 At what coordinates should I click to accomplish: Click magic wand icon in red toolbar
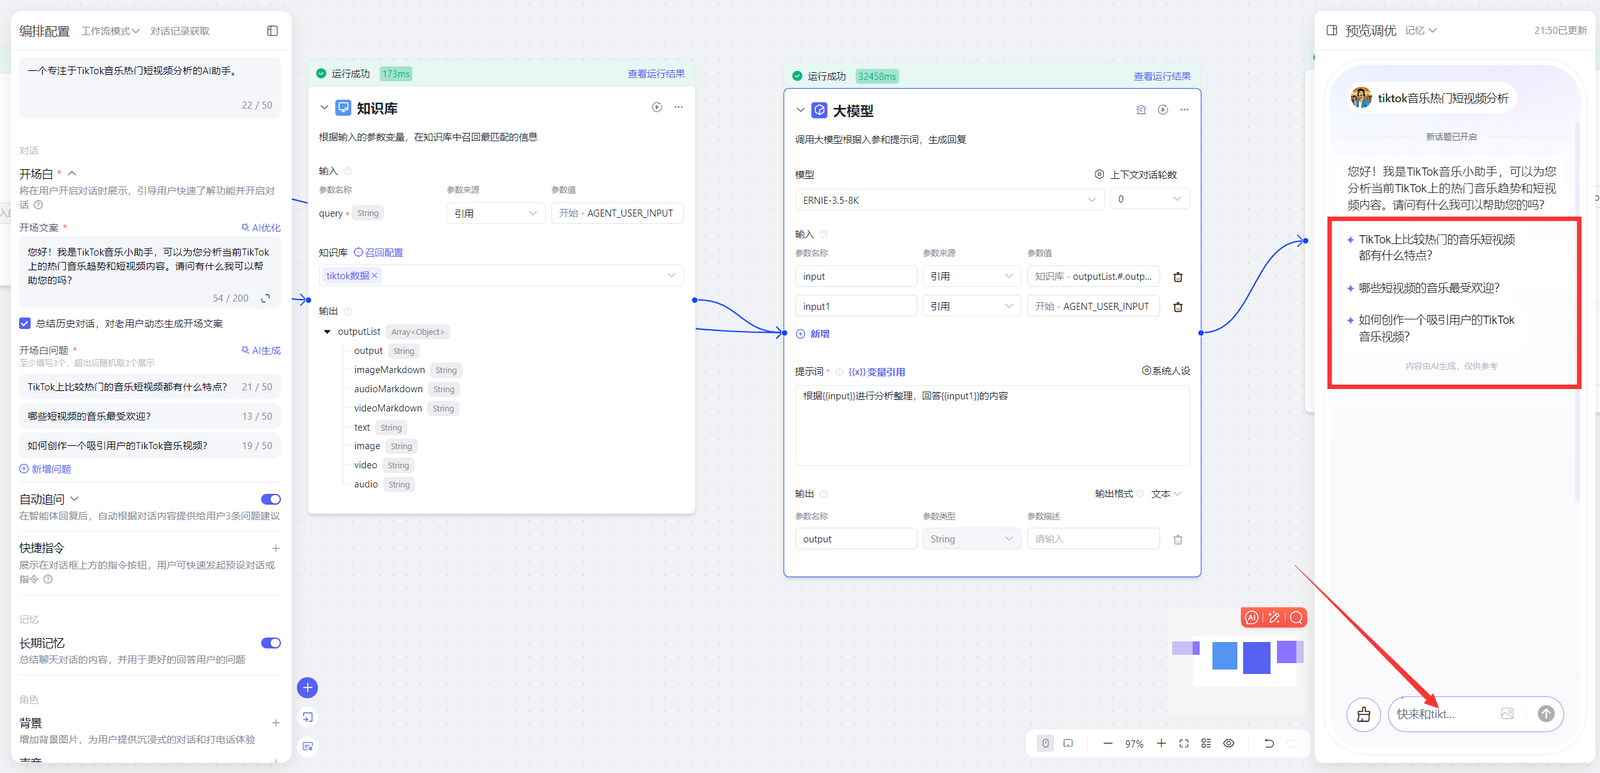point(1274,618)
